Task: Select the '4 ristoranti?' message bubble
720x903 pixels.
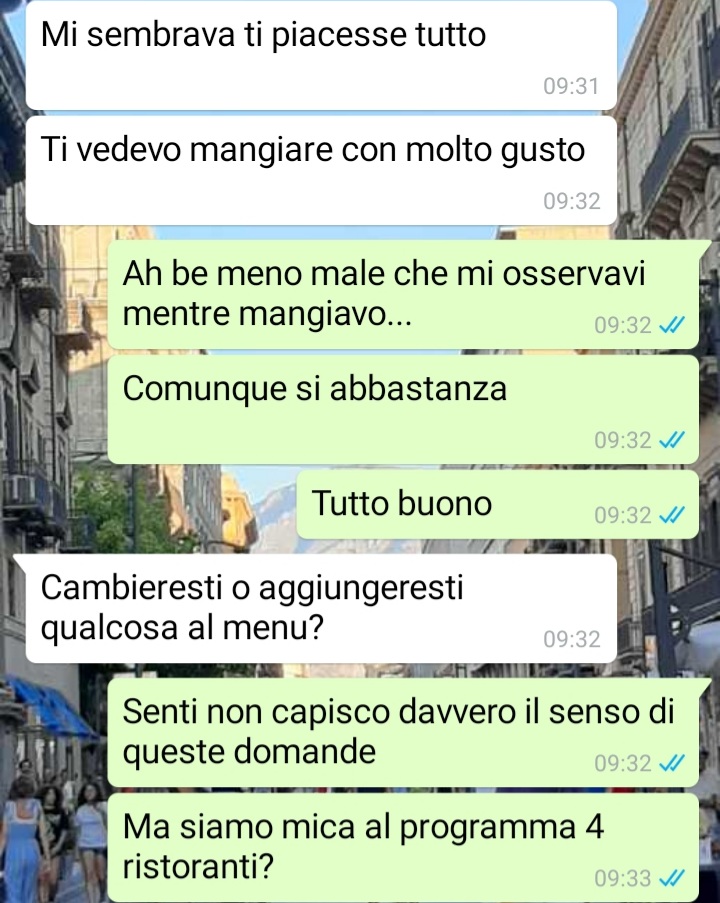Action: 403,848
